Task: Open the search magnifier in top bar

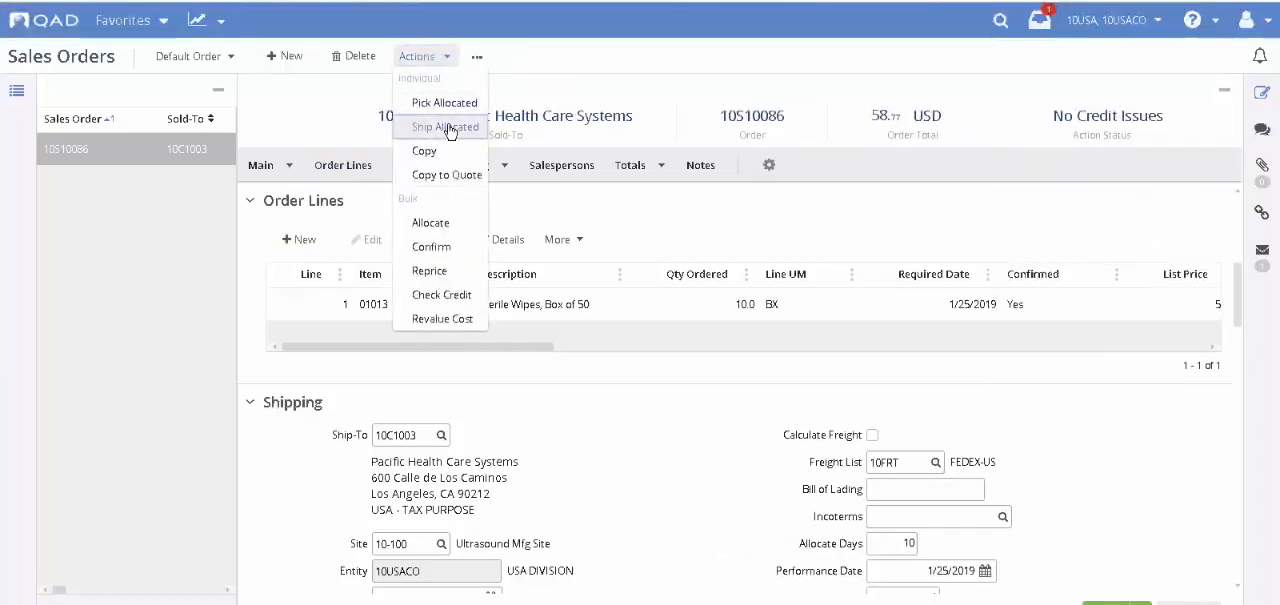Action: pyautogui.click(x=1000, y=20)
